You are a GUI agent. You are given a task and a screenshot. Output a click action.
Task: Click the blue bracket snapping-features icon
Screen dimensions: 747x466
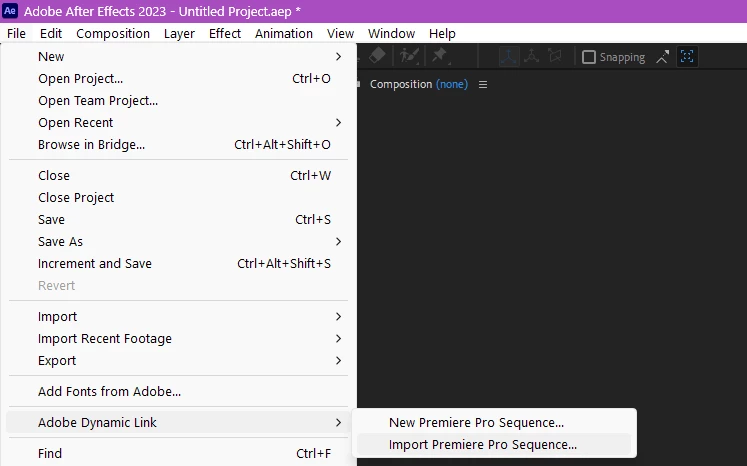click(687, 57)
